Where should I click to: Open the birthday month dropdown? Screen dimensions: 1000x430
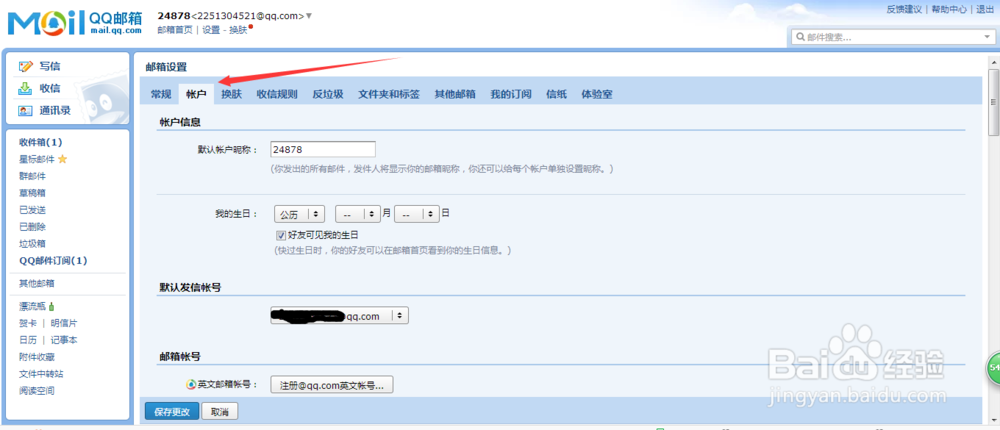tap(358, 214)
